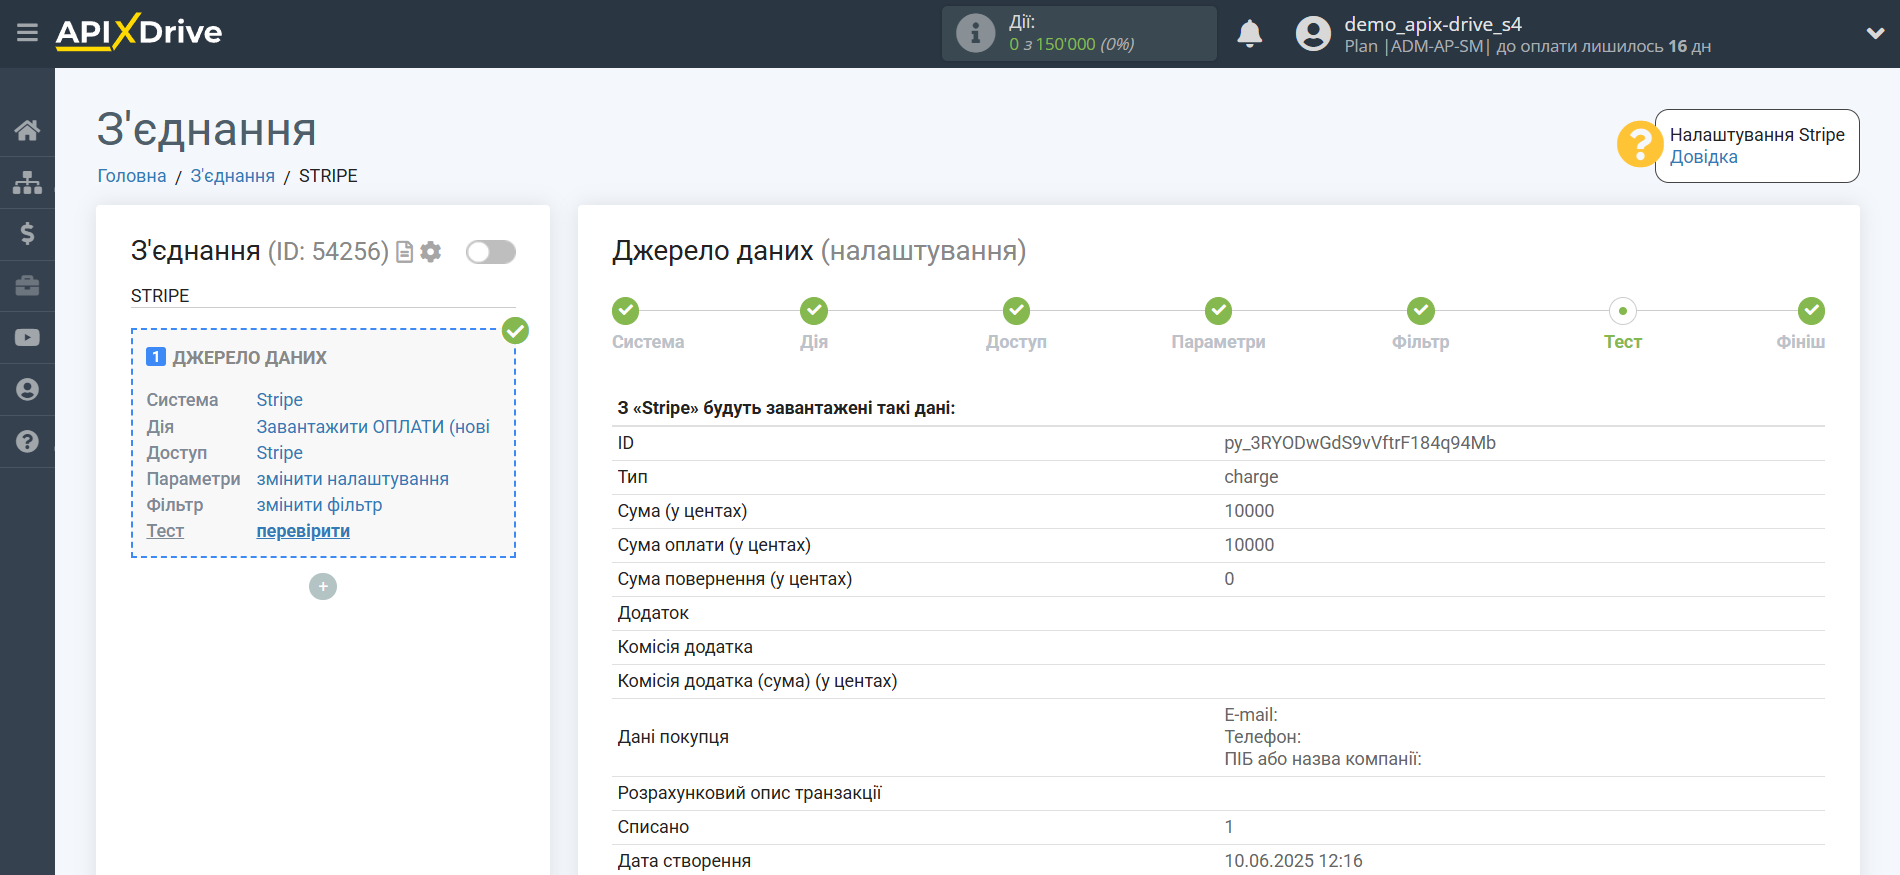
Task: Go to Доступ step
Action: coord(1016,342)
